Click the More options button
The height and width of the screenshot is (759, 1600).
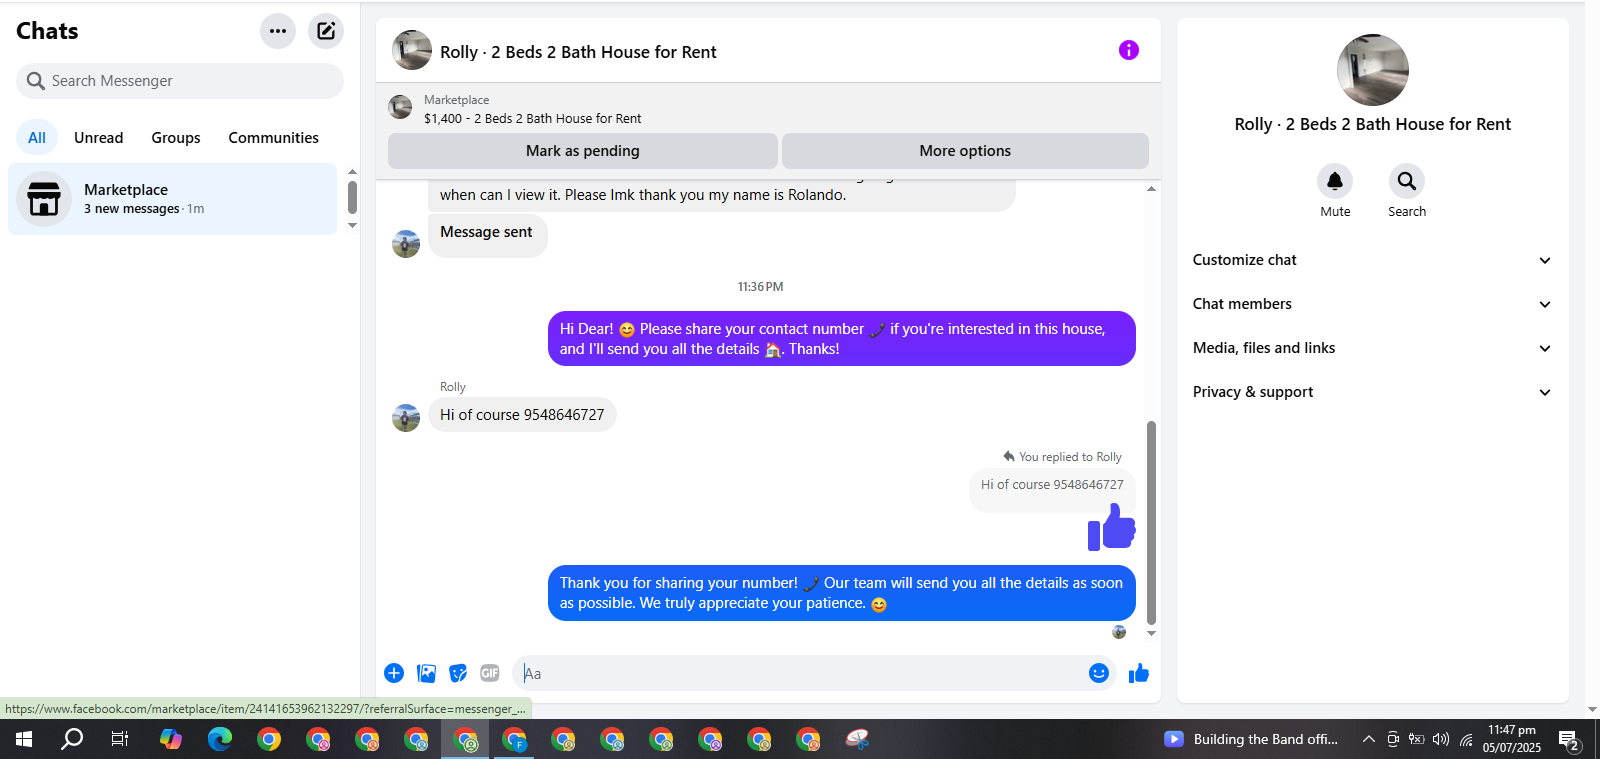tap(965, 151)
